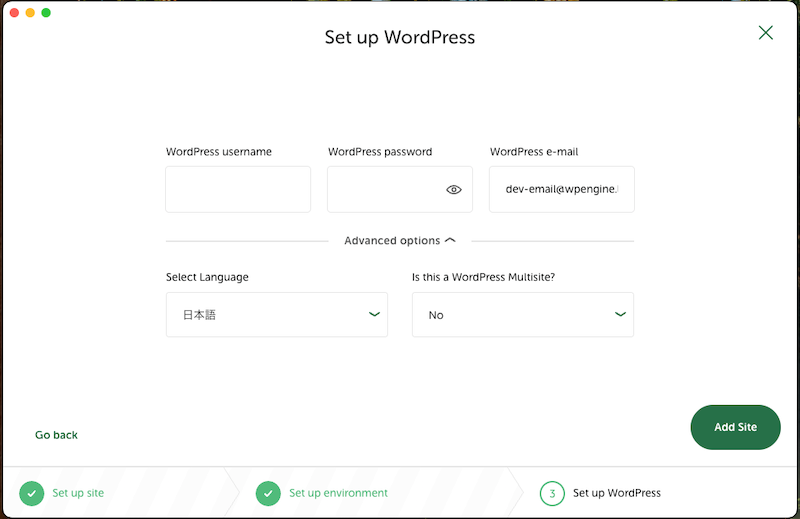Select the WordPress e-mail field
Image resolution: width=800 pixels, height=519 pixels.
click(x=561, y=189)
